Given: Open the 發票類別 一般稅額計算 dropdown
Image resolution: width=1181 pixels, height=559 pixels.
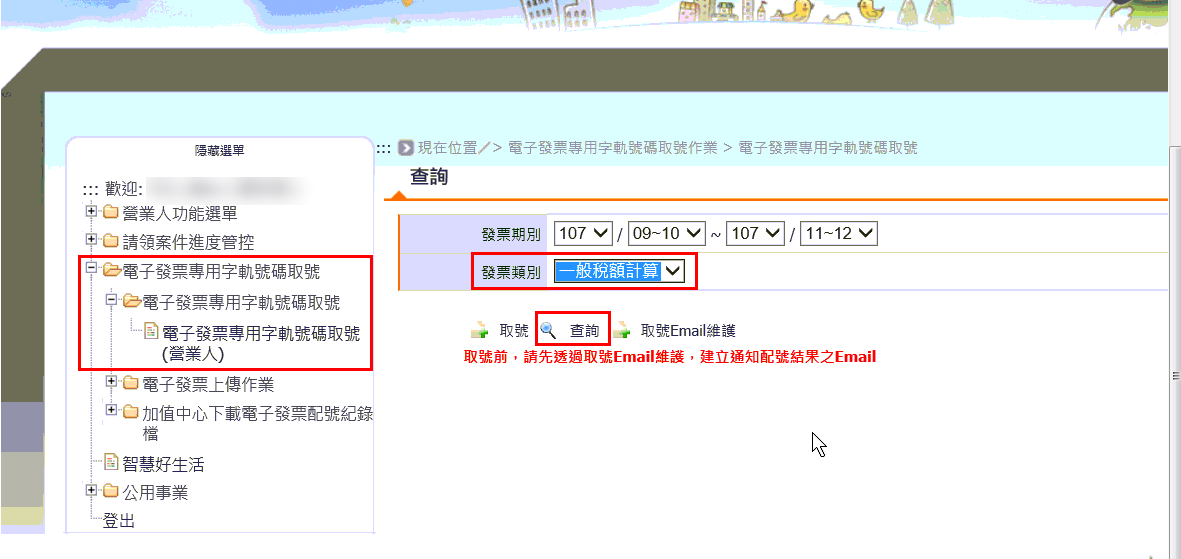Looking at the screenshot, I should point(619,271).
